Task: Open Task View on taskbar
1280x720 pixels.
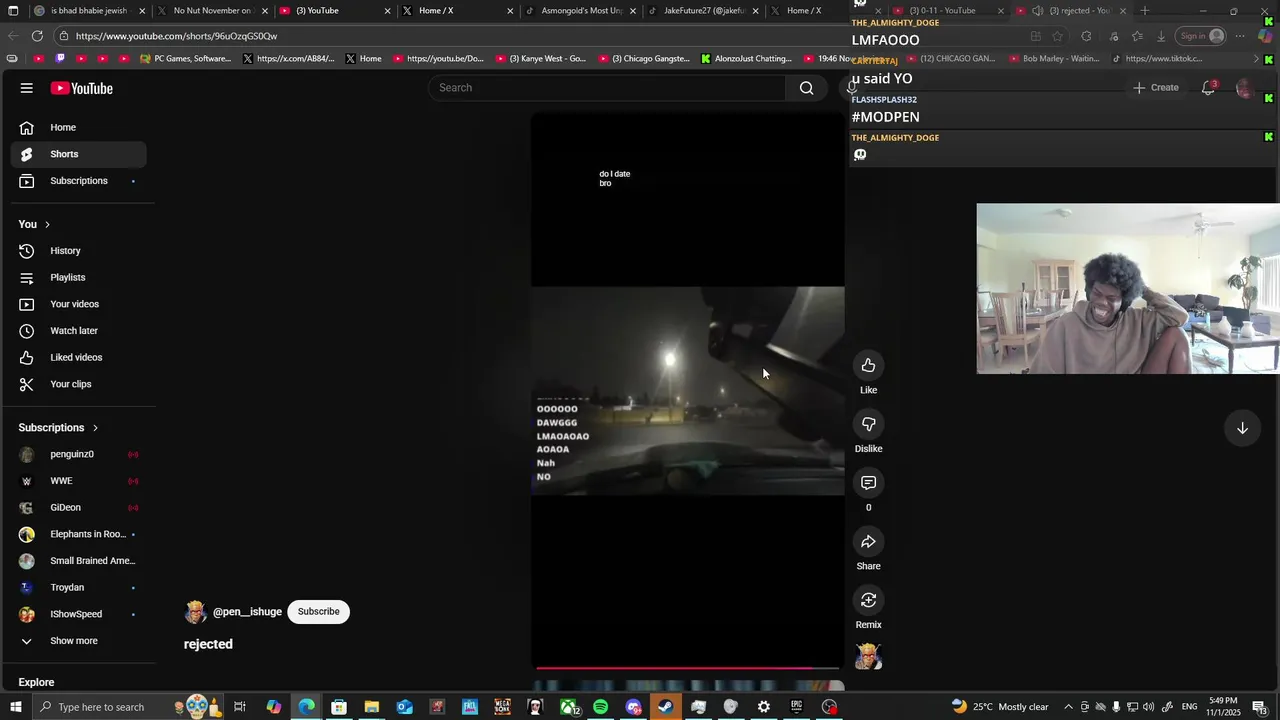Action: tap(240, 707)
